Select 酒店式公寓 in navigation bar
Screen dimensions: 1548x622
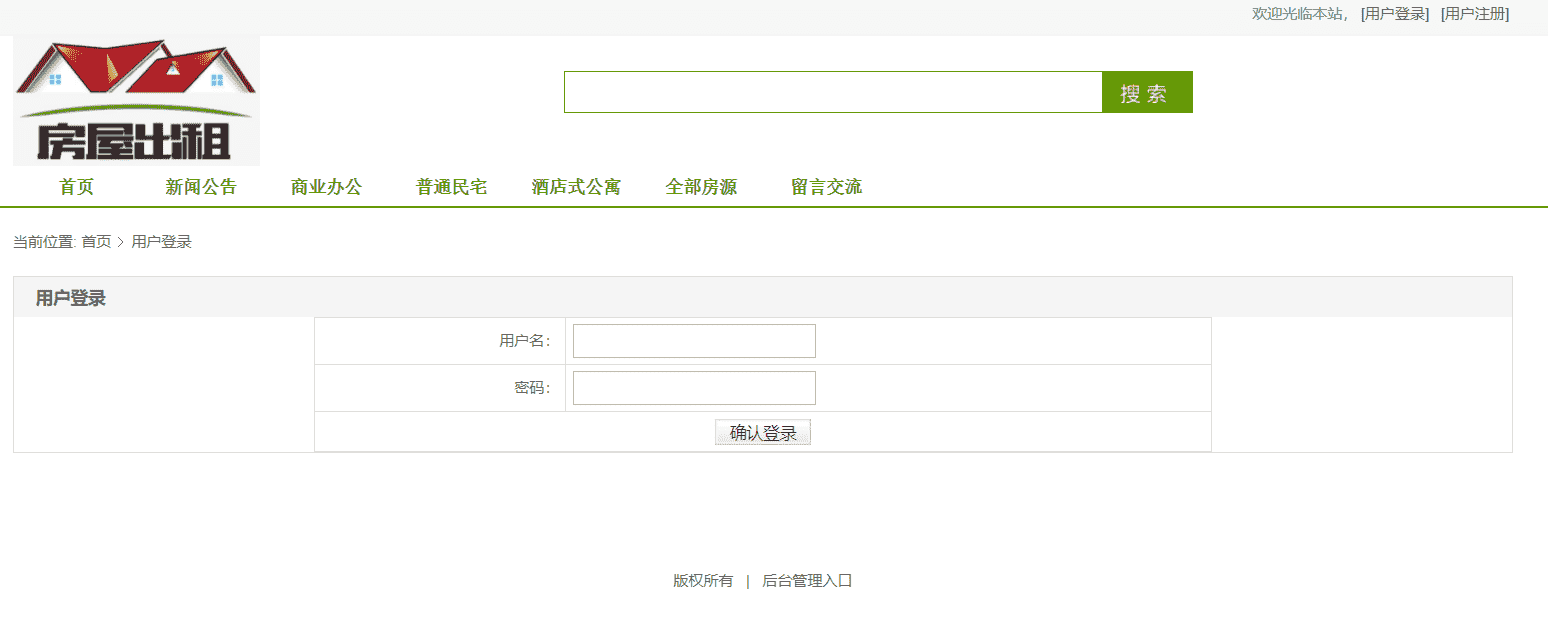[x=576, y=187]
